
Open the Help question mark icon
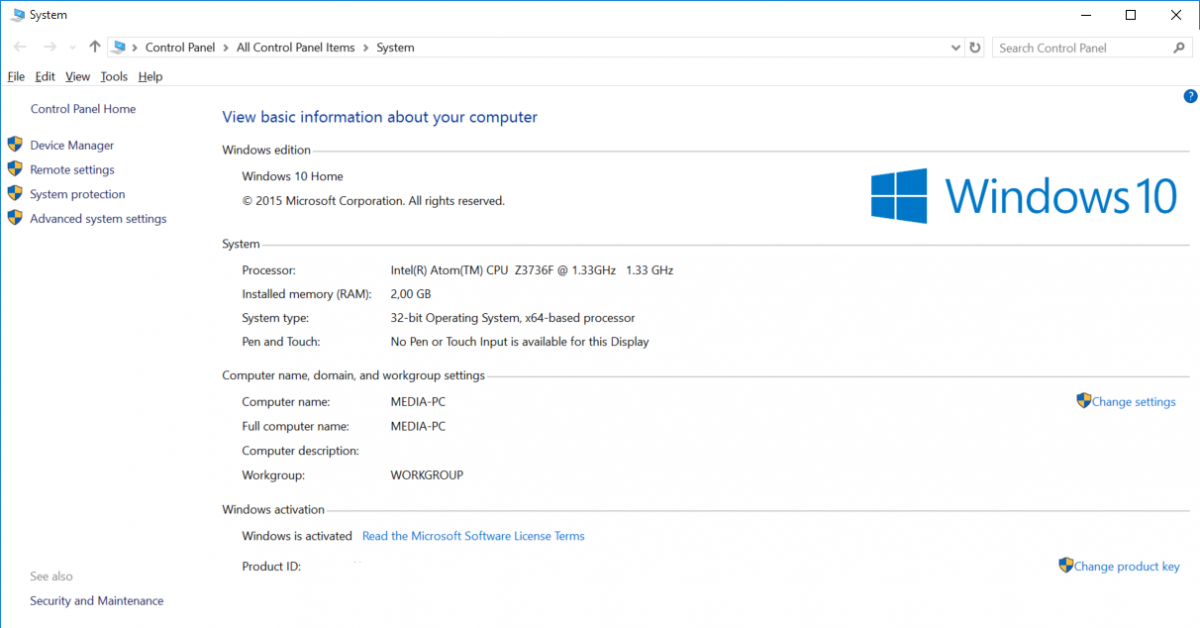pos(1190,96)
